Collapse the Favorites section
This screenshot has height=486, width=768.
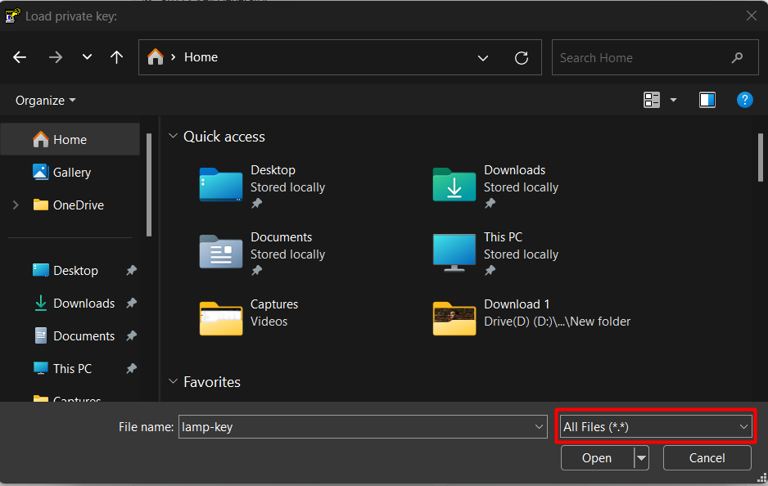[x=173, y=382]
